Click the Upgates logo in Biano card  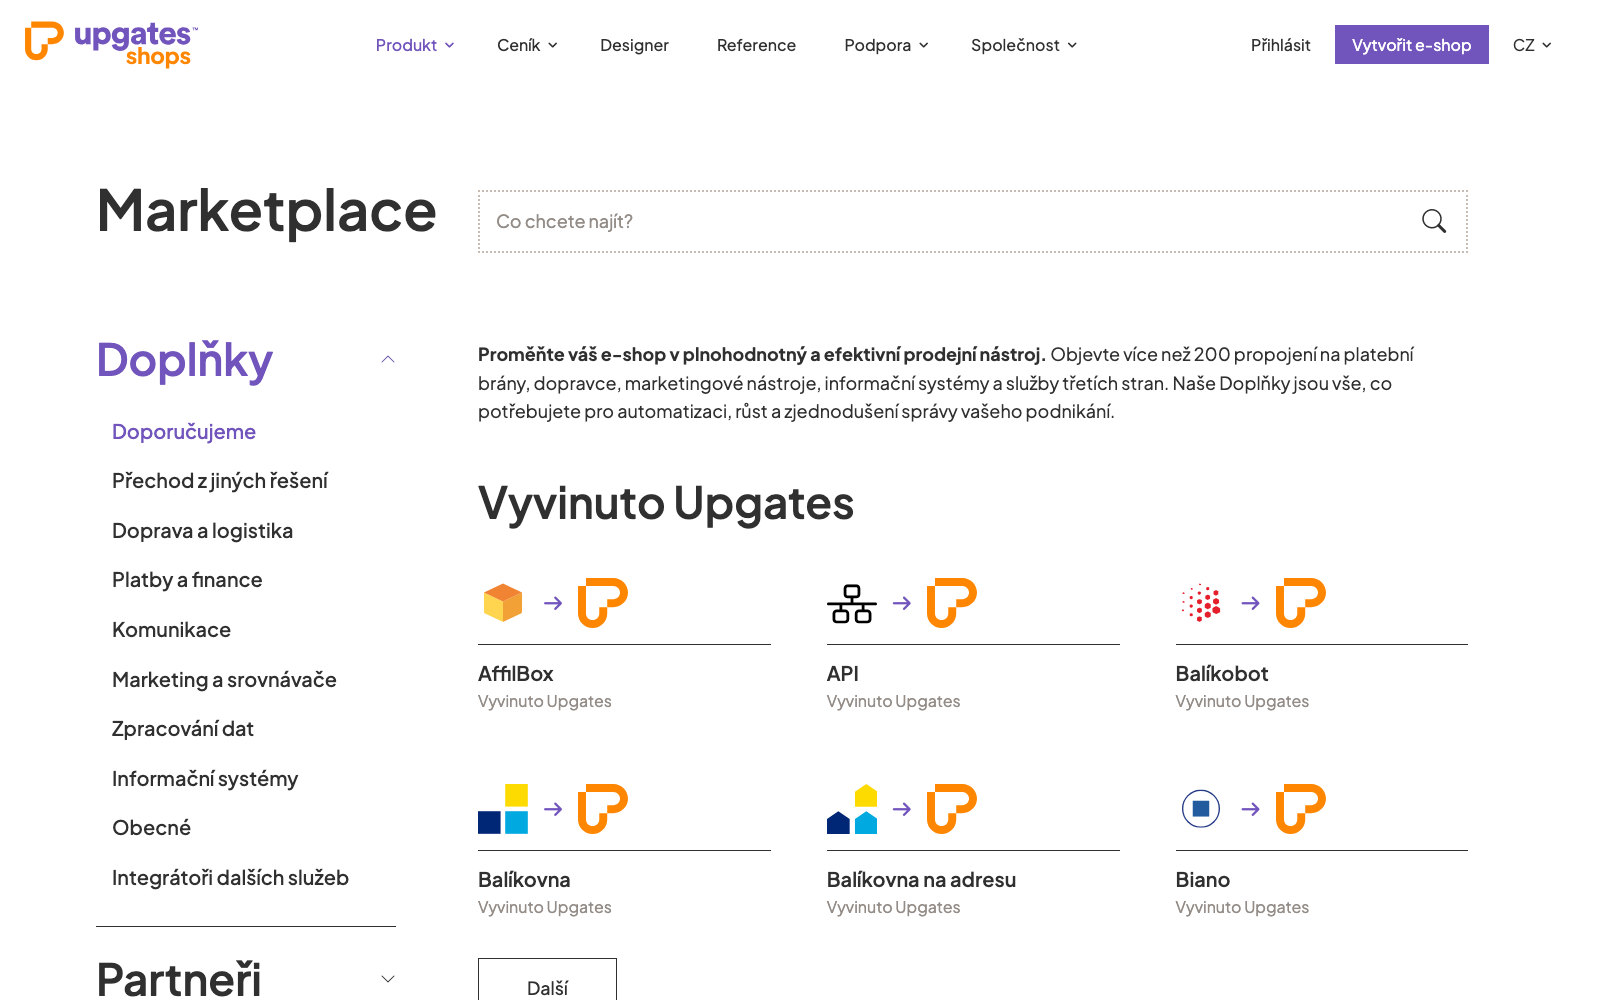click(1301, 809)
